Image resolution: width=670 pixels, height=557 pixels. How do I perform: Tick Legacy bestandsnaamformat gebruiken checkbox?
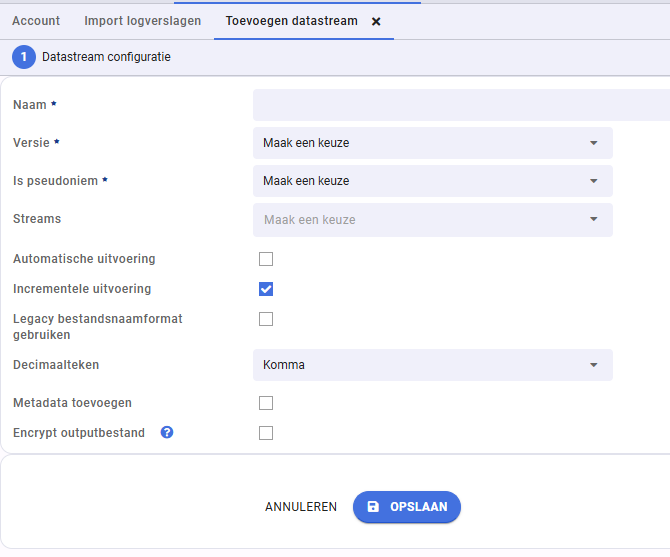(x=266, y=319)
